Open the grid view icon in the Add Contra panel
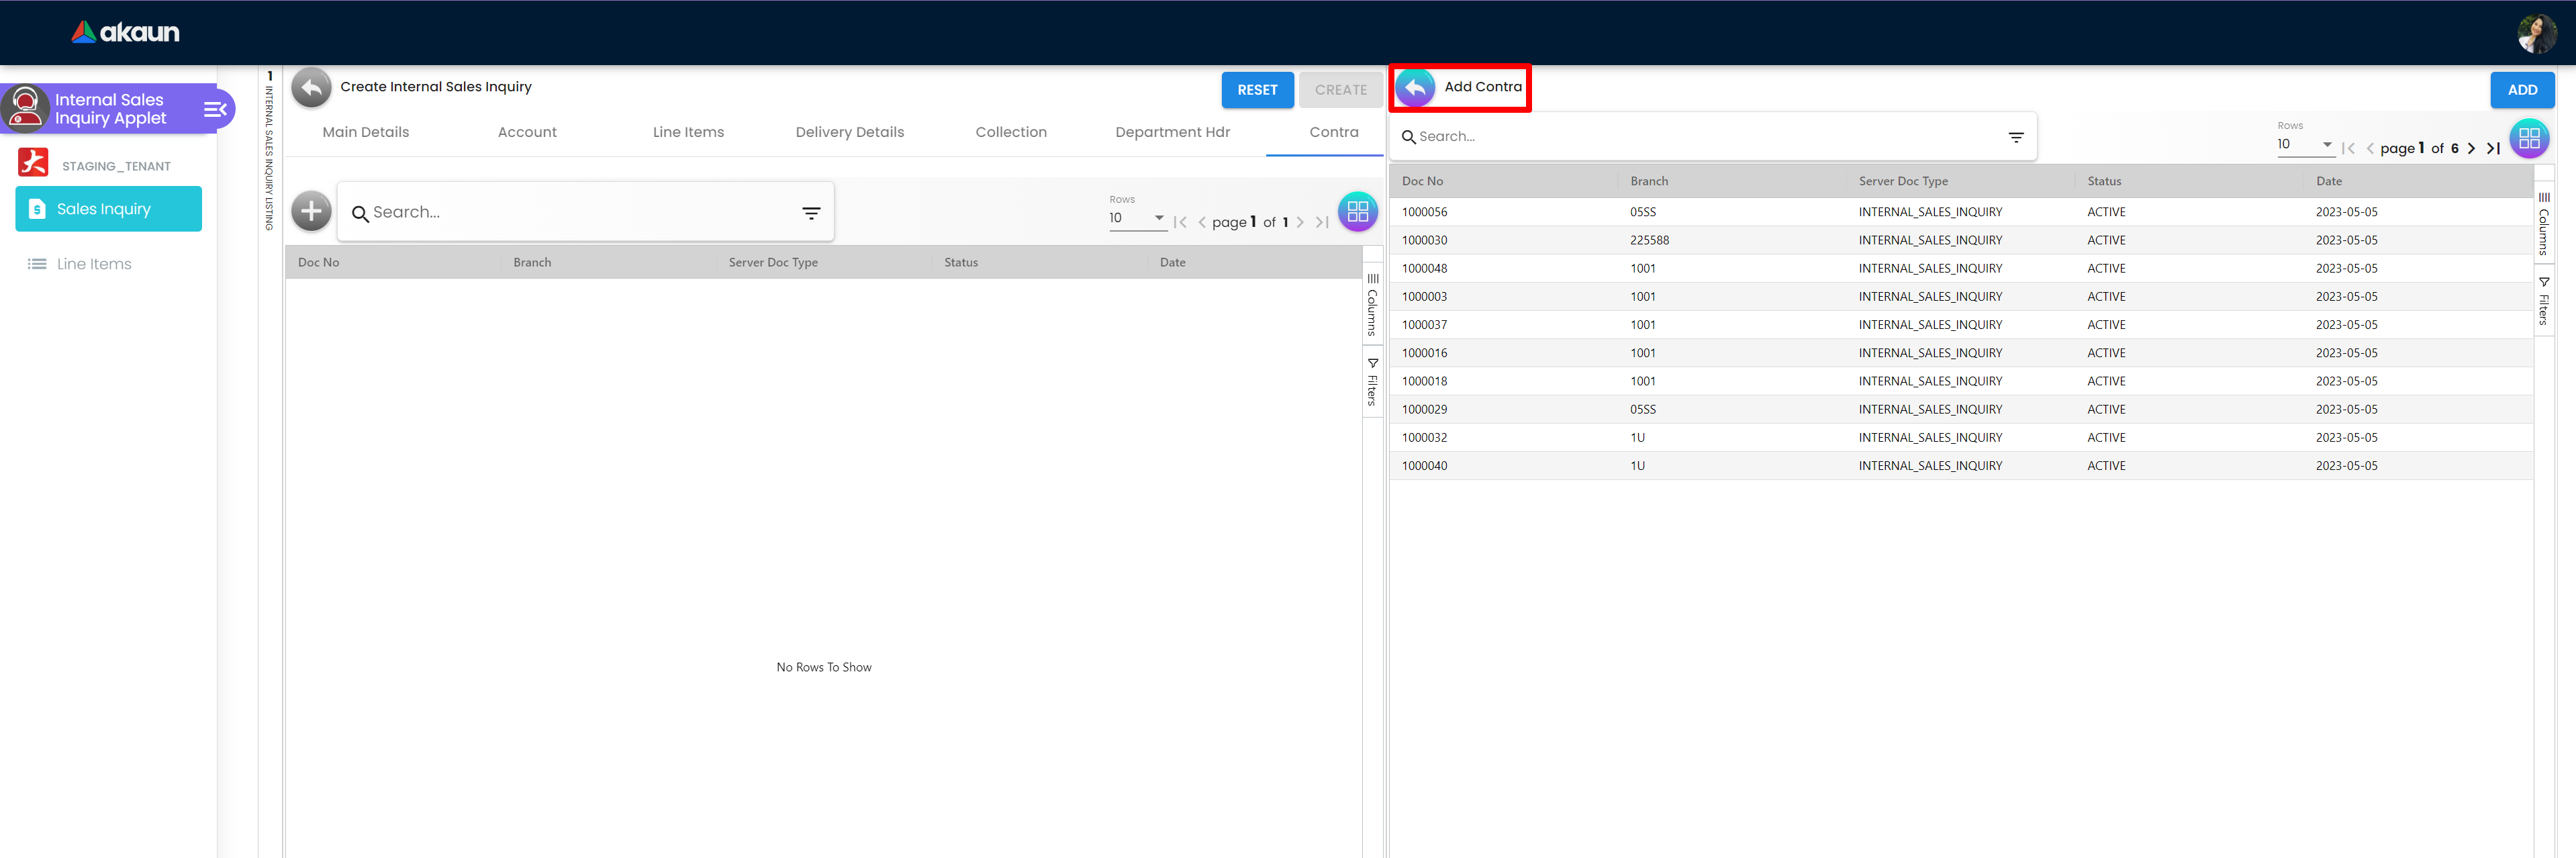Image resolution: width=2576 pixels, height=858 pixels. pyautogui.click(x=2528, y=138)
